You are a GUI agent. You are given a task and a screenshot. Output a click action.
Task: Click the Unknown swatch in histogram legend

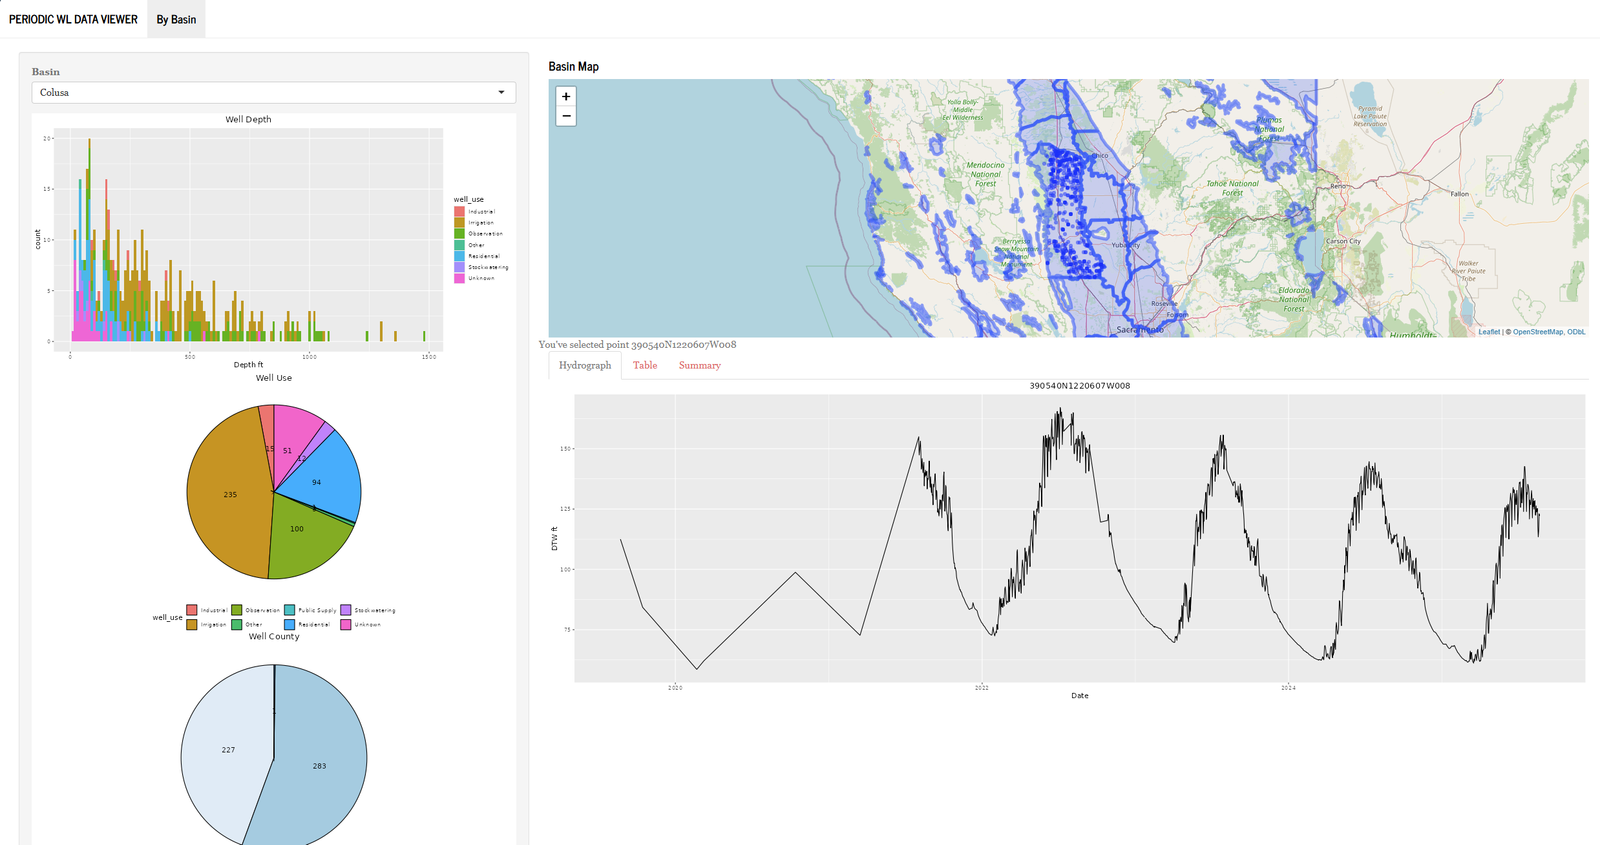(x=459, y=278)
